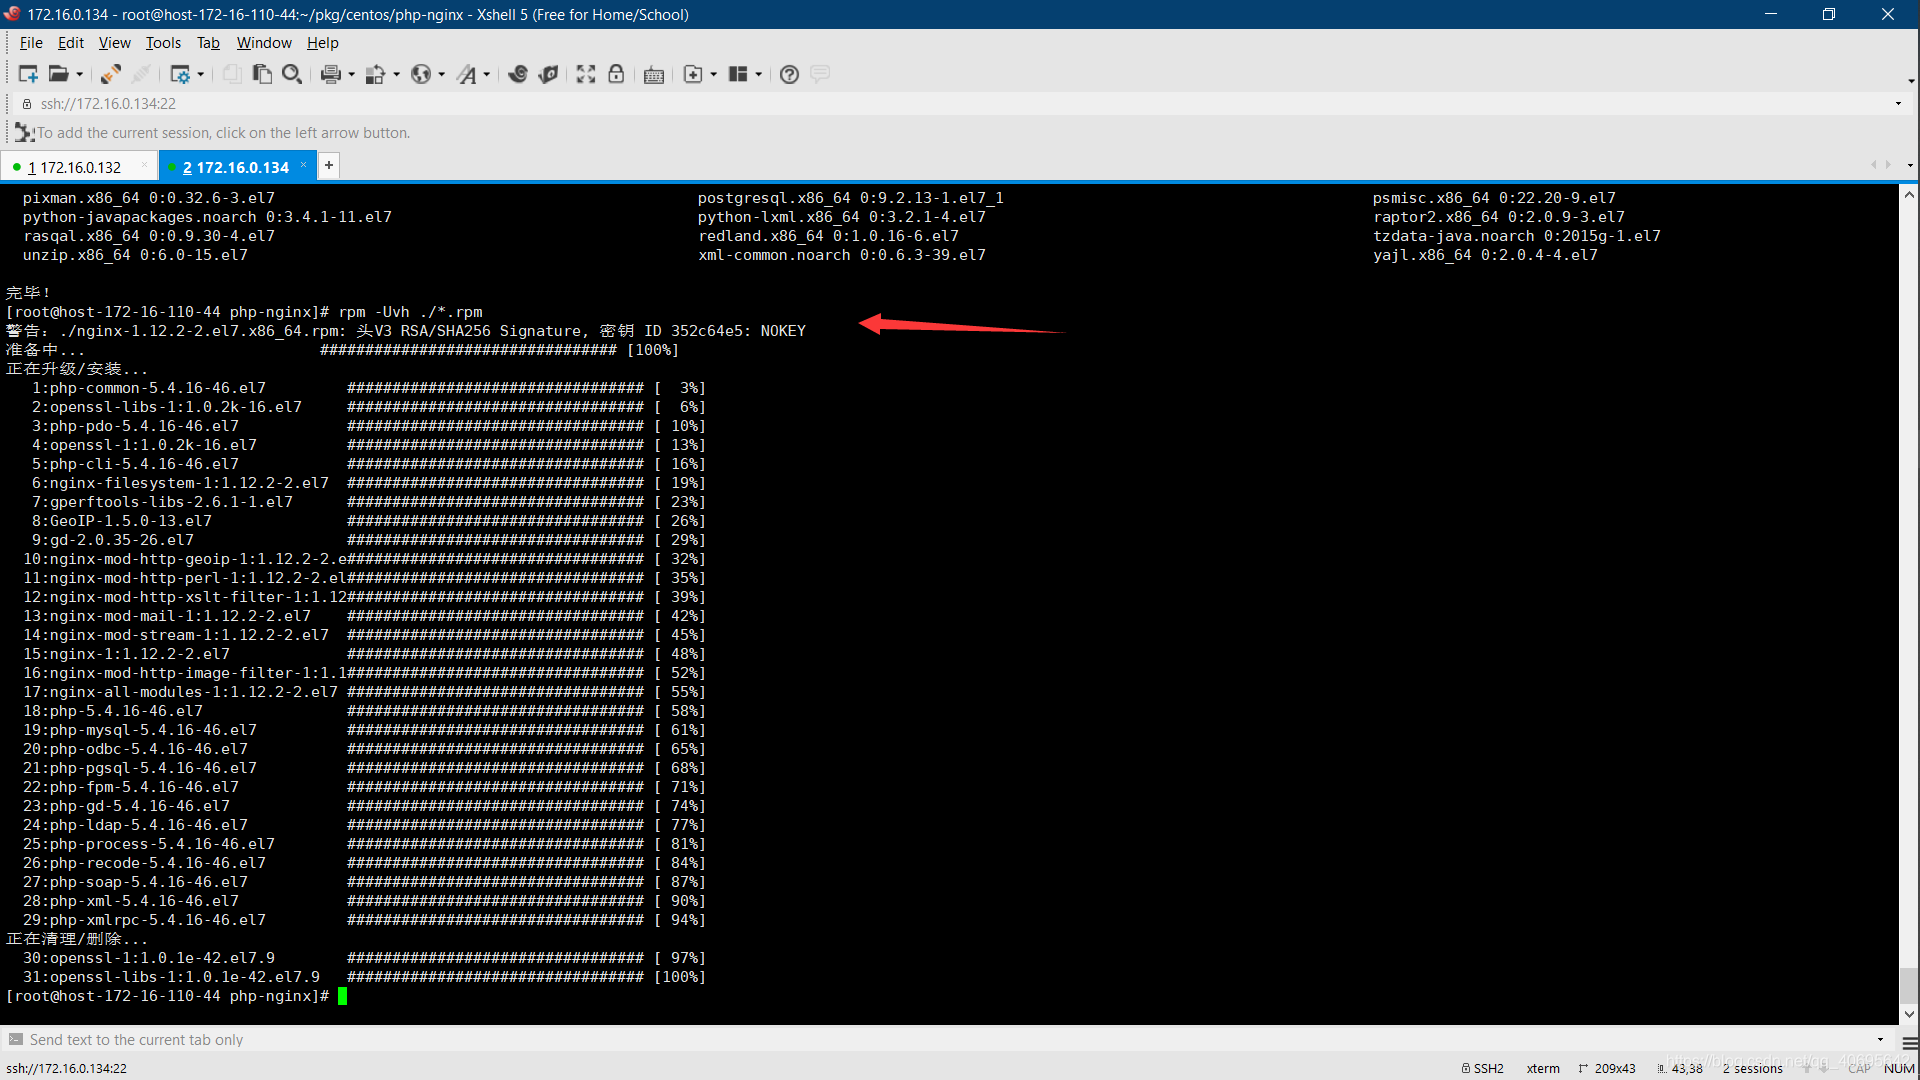Click the toolbar overflow arrow at right

tap(1911, 80)
